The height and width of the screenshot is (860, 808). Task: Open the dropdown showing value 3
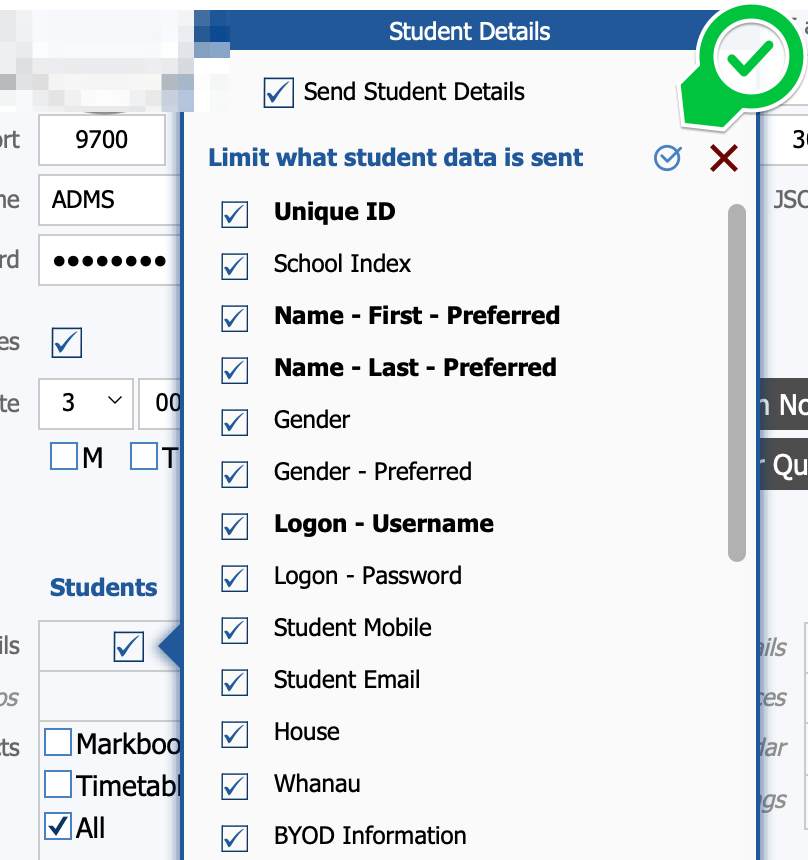click(x=87, y=403)
